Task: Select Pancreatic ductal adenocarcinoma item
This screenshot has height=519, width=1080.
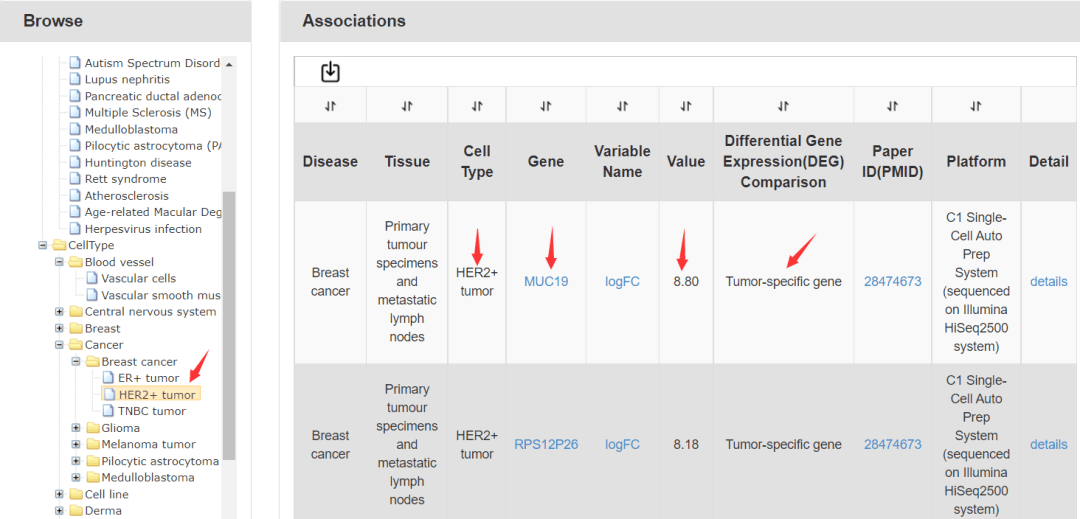Action: [152, 96]
